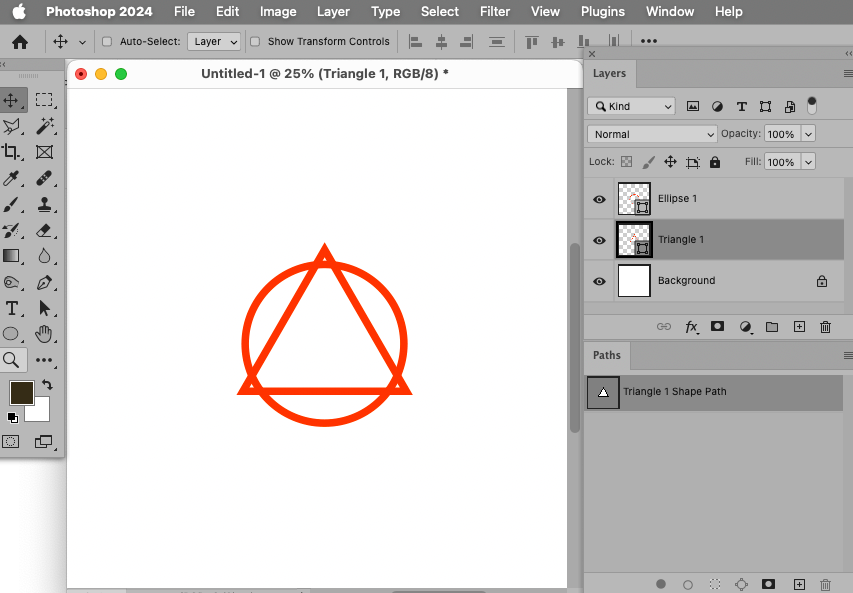The image size is (853, 593).
Task: Select the Move tool
Action: pos(14,99)
